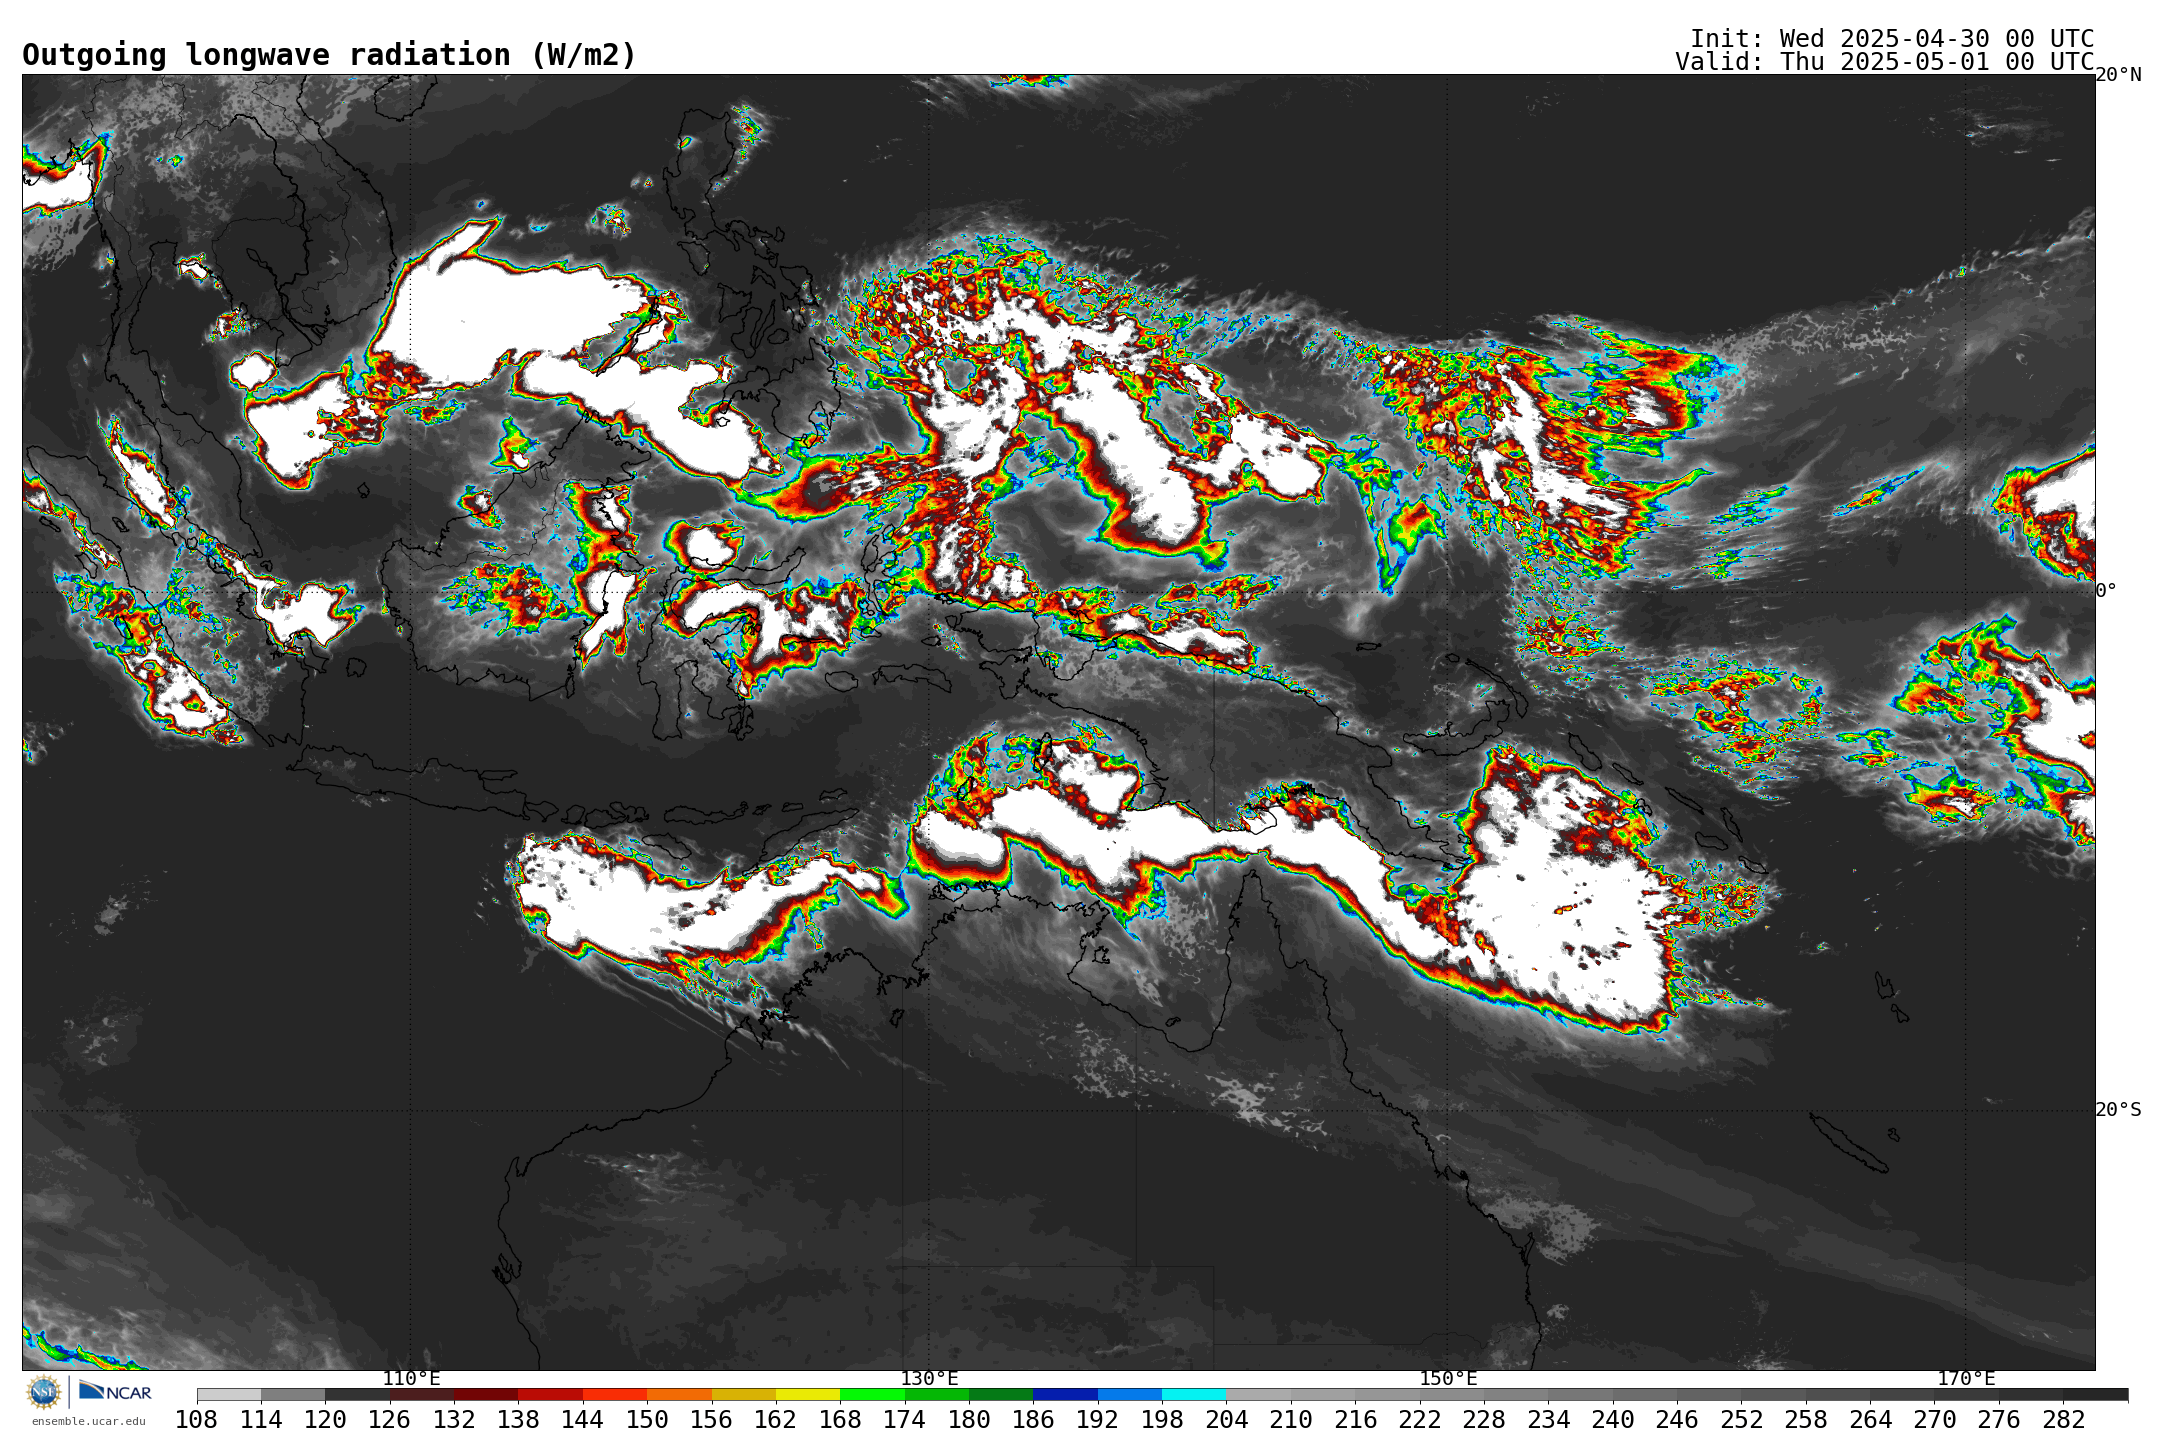Viewport: 2160px width, 1433px height.
Task: Click the dark maroon 132 colorbar swatch
Action: [486, 1394]
